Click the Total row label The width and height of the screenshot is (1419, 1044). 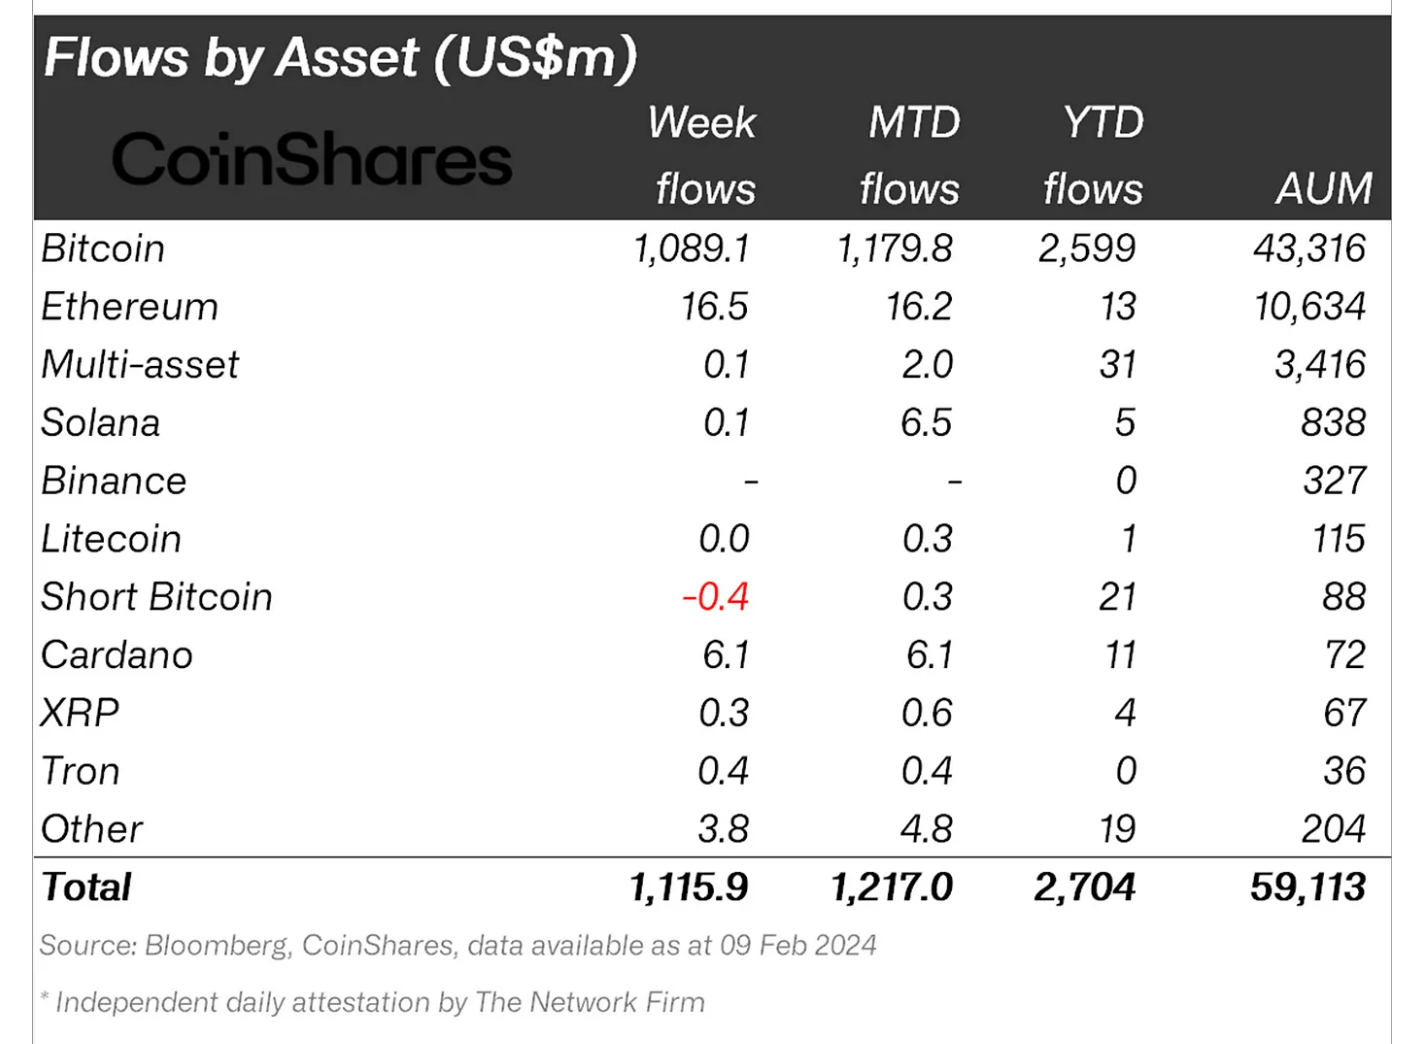point(87,887)
